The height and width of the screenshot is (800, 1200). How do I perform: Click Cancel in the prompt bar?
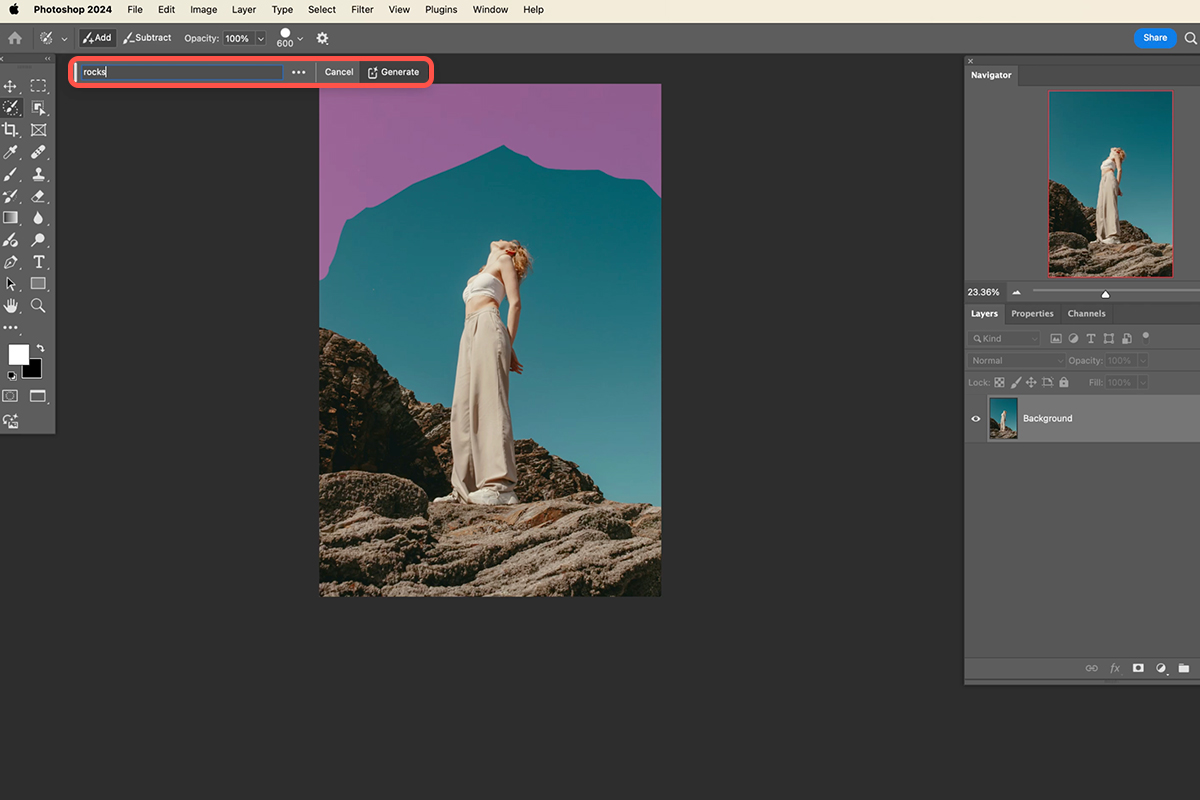coord(339,72)
